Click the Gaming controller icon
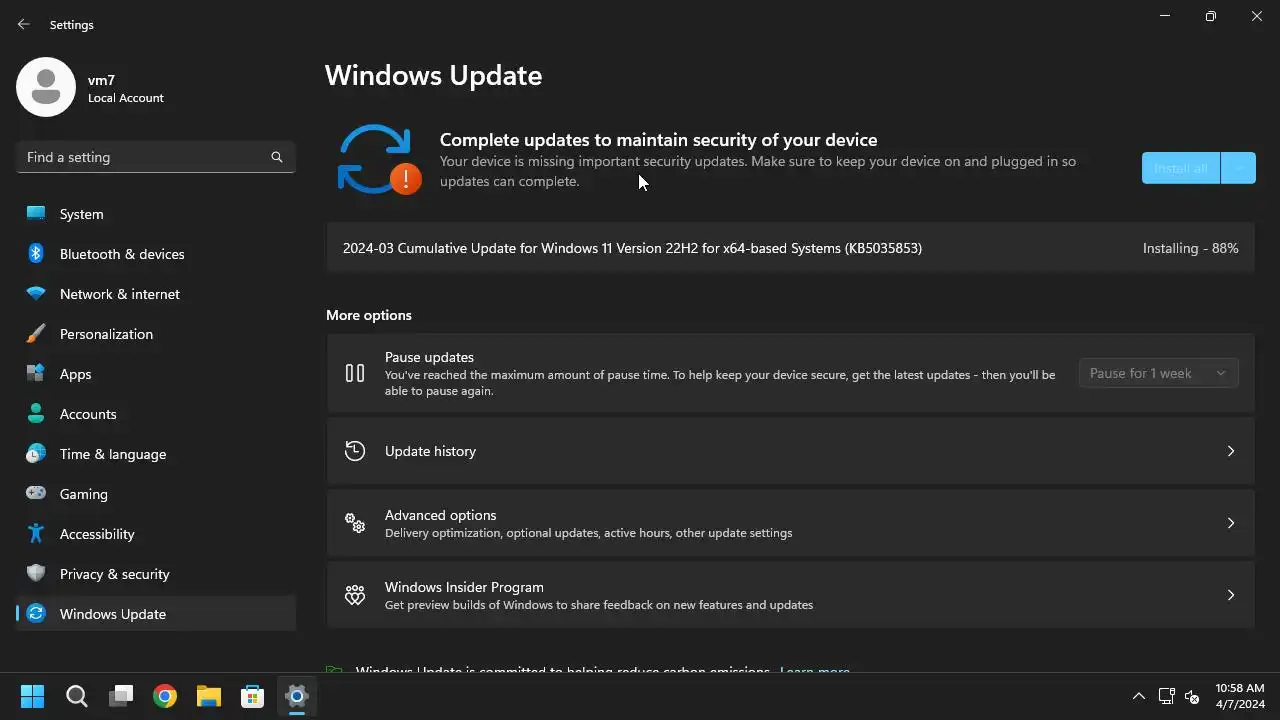 [x=36, y=493]
